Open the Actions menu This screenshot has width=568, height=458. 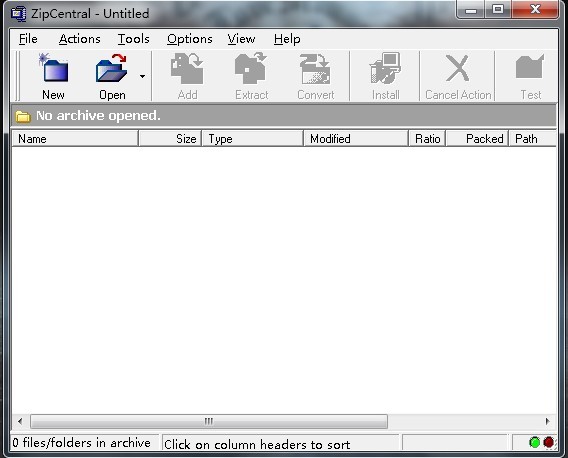(x=80, y=39)
